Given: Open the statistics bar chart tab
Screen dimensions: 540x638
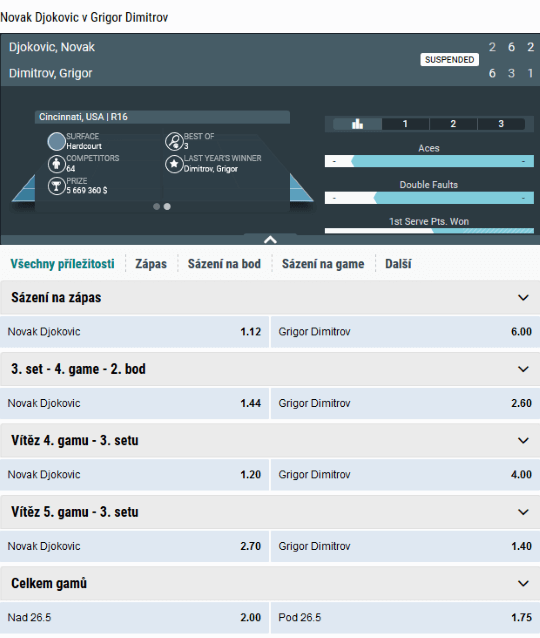Looking at the screenshot, I should tap(357, 124).
